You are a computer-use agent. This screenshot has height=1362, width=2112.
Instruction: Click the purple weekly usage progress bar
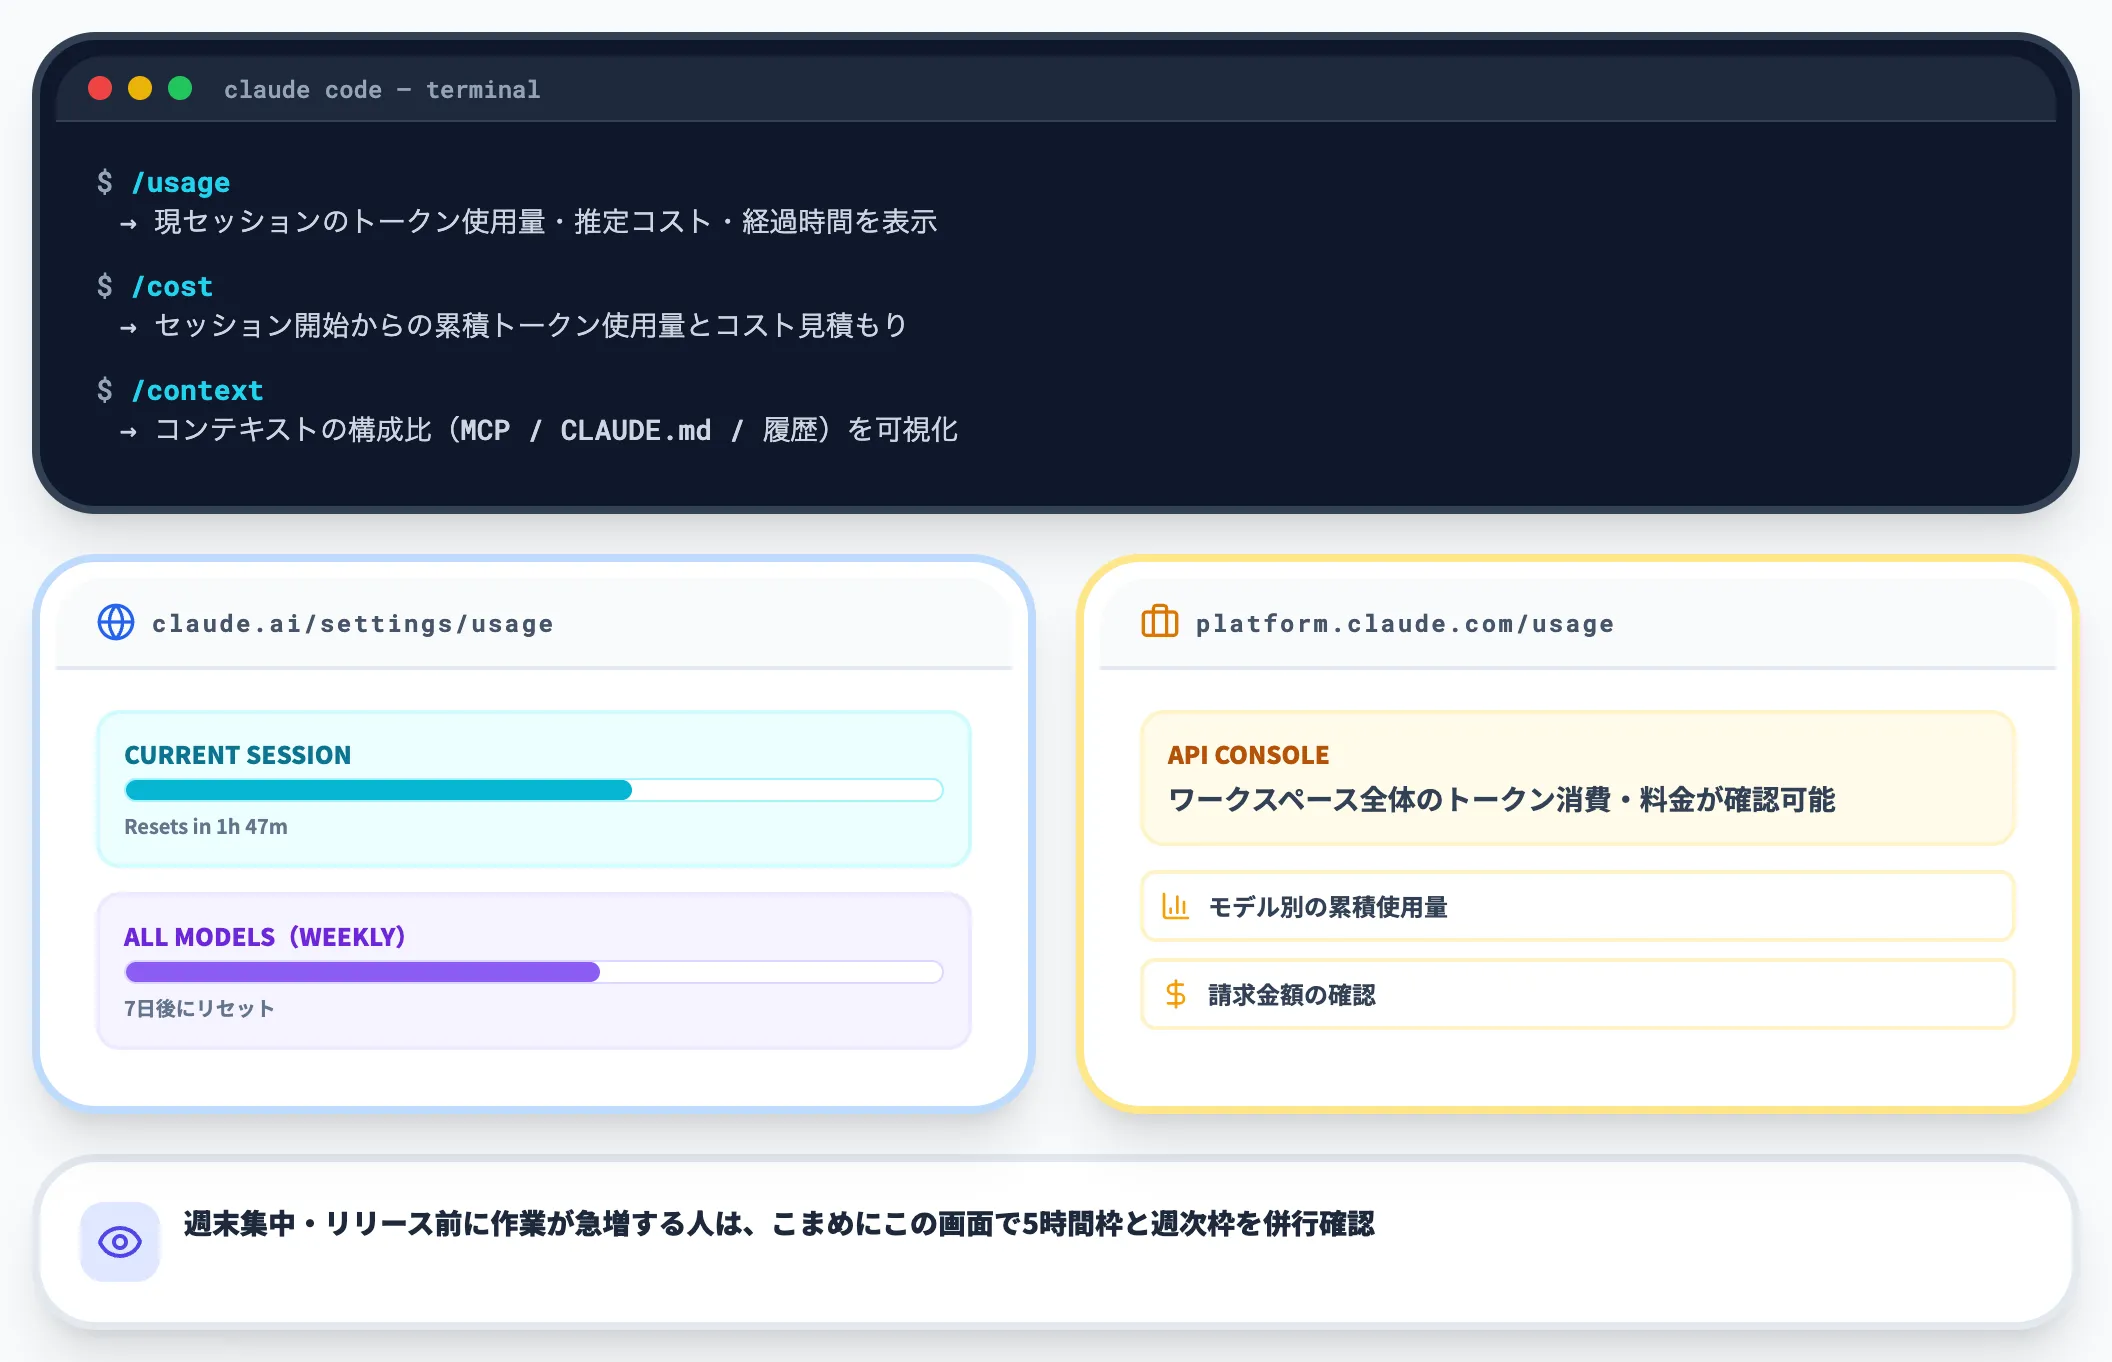point(534,972)
